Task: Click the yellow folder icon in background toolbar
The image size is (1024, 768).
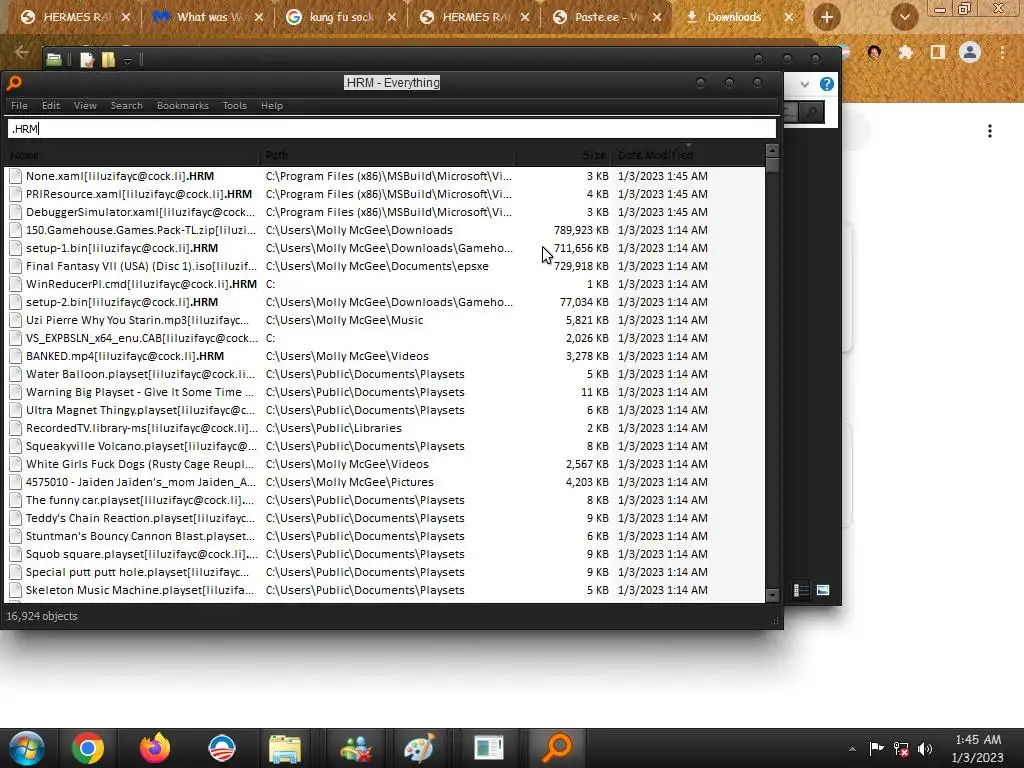Action: click(x=108, y=60)
